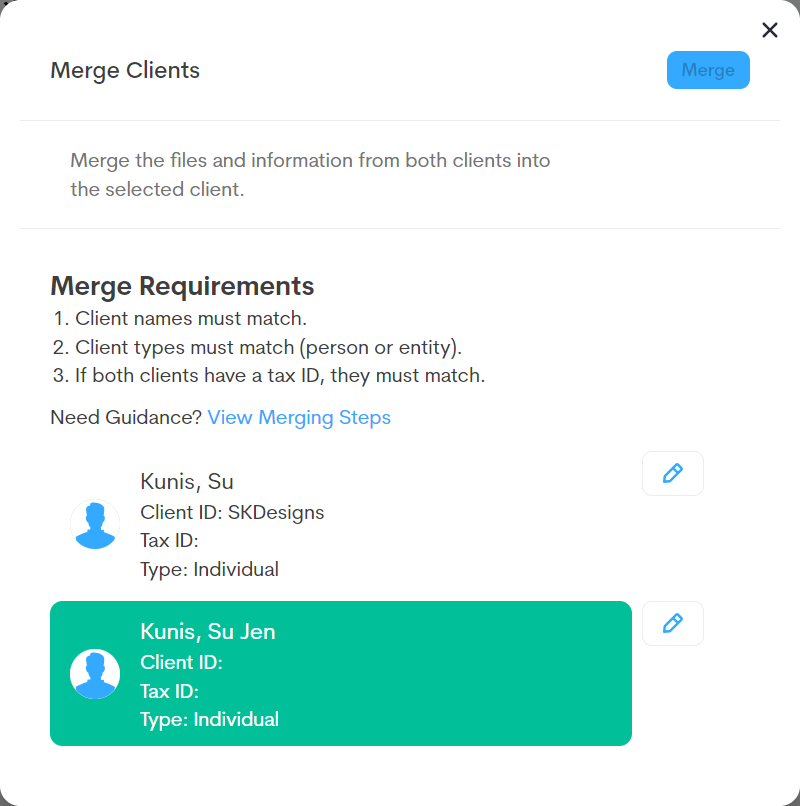Click the 'Merge Clients' dialog title

[125, 70]
